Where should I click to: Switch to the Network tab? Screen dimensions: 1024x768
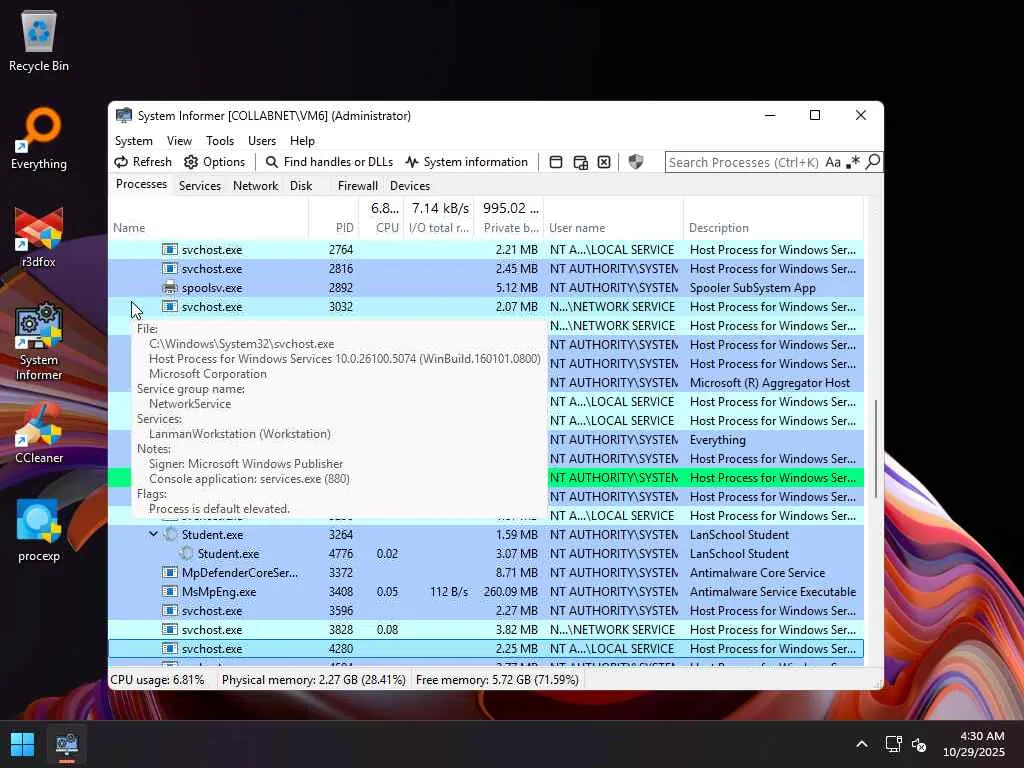255,185
